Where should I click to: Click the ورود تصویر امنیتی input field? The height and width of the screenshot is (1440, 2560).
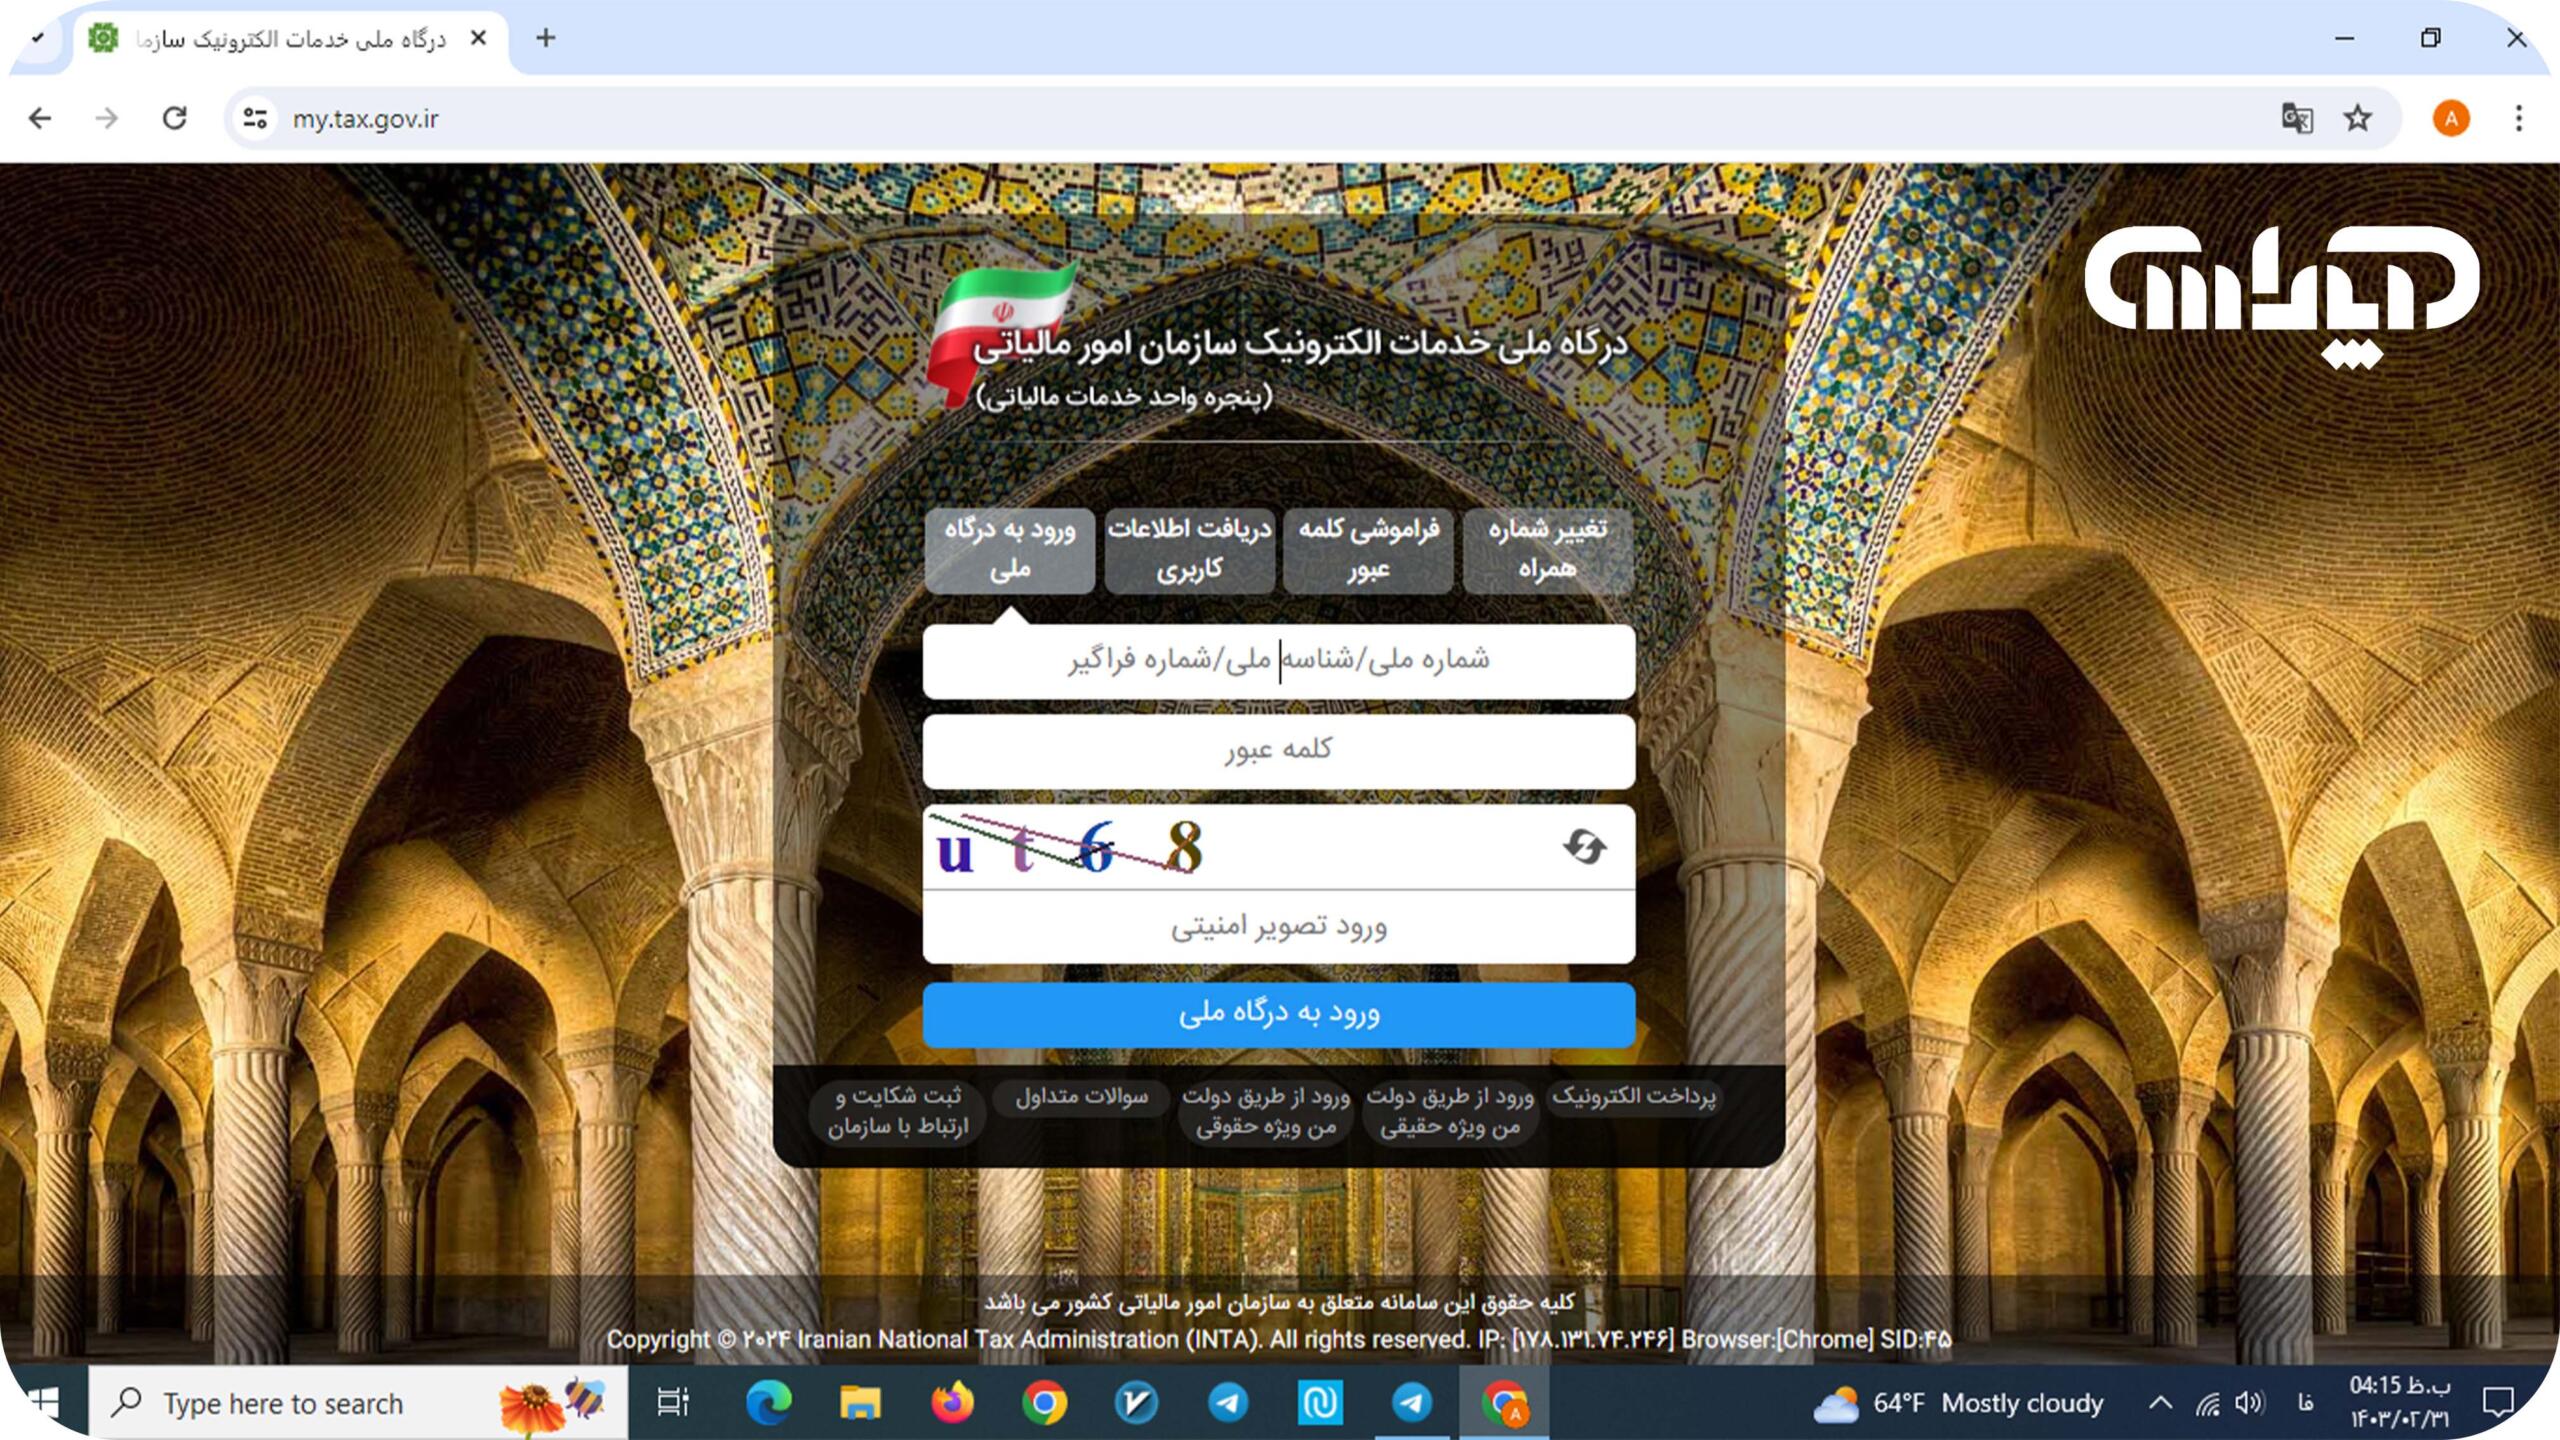pyautogui.click(x=1278, y=928)
